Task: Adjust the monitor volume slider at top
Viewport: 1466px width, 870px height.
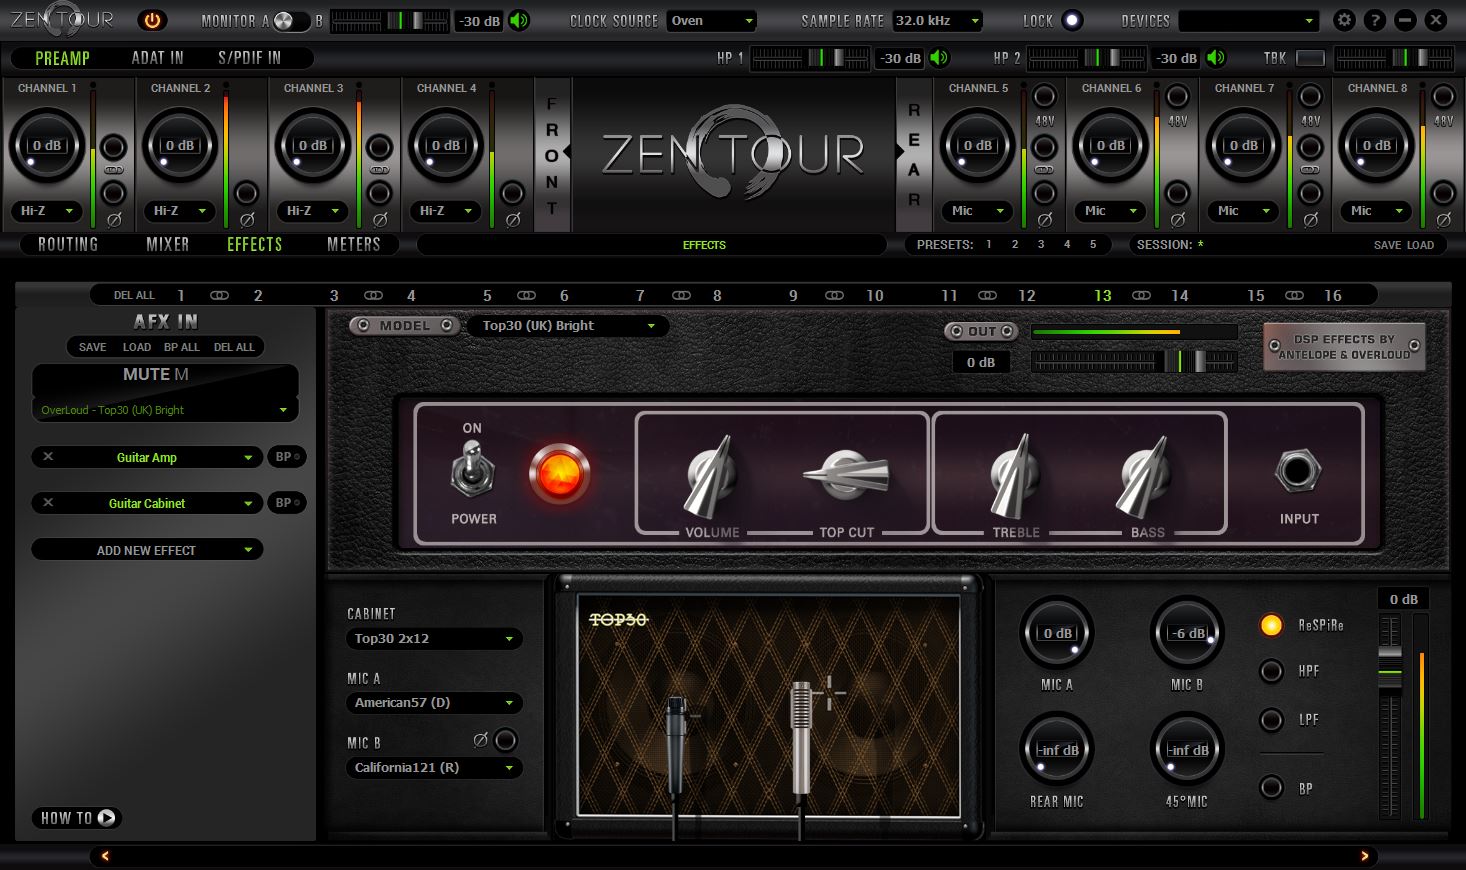Action: pyautogui.click(x=391, y=21)
